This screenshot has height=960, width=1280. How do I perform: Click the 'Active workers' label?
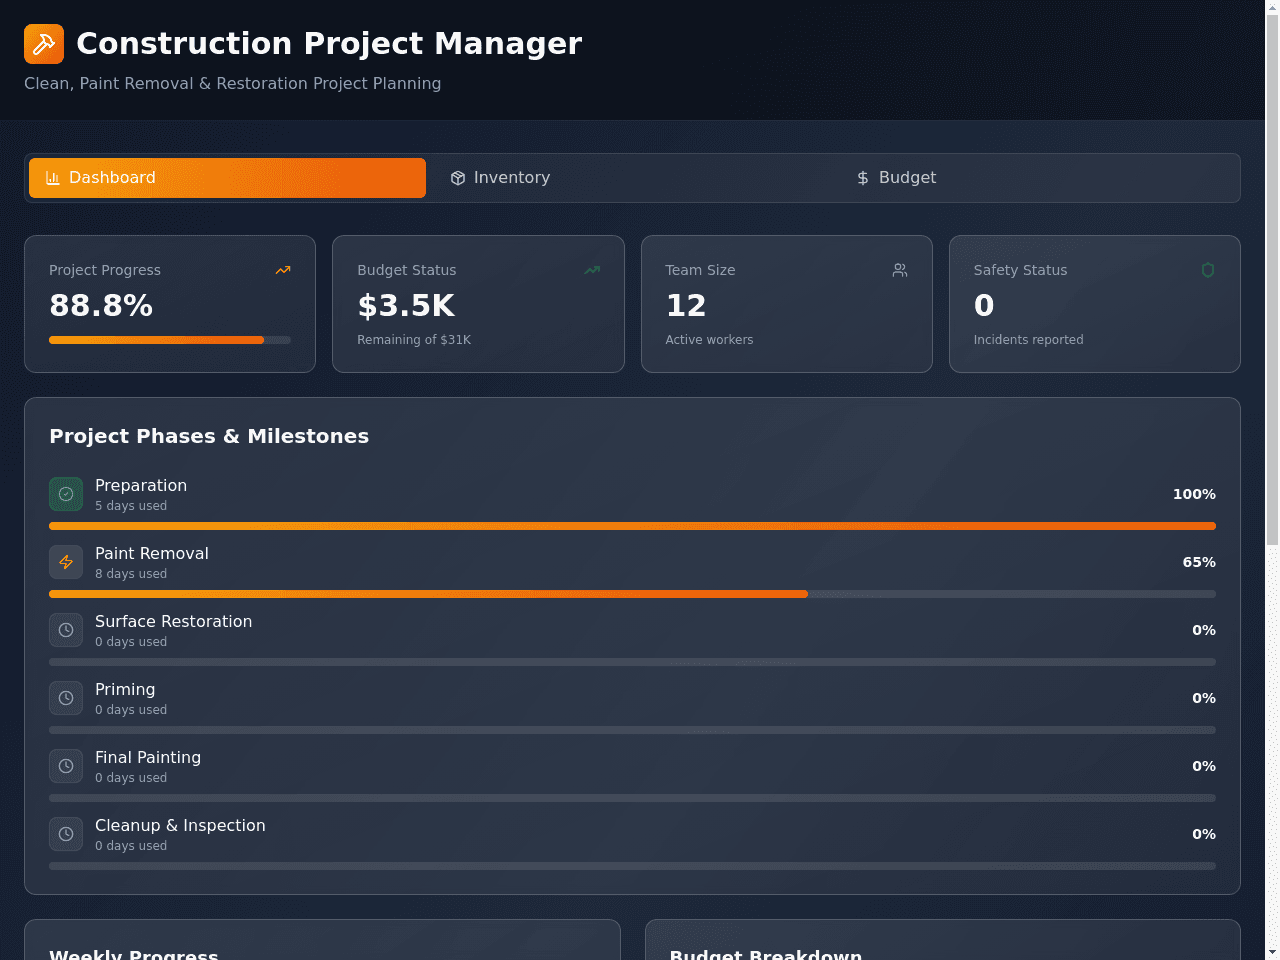(x=709, y=340)
